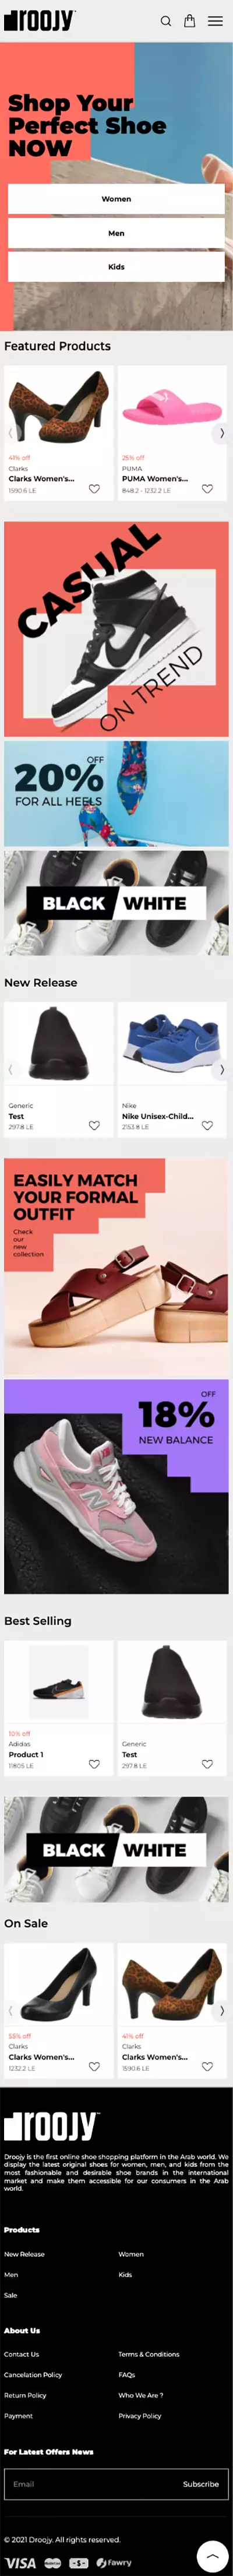This screenshot has height=2576, width=233.
Task: Go to previous On Sale items arrow
Action: tap(11, 2010)
